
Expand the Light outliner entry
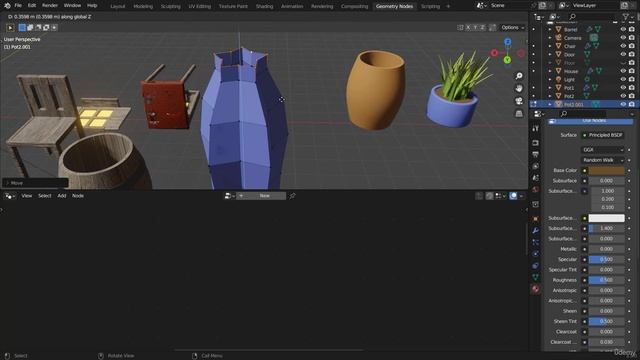tap(550, 80)
